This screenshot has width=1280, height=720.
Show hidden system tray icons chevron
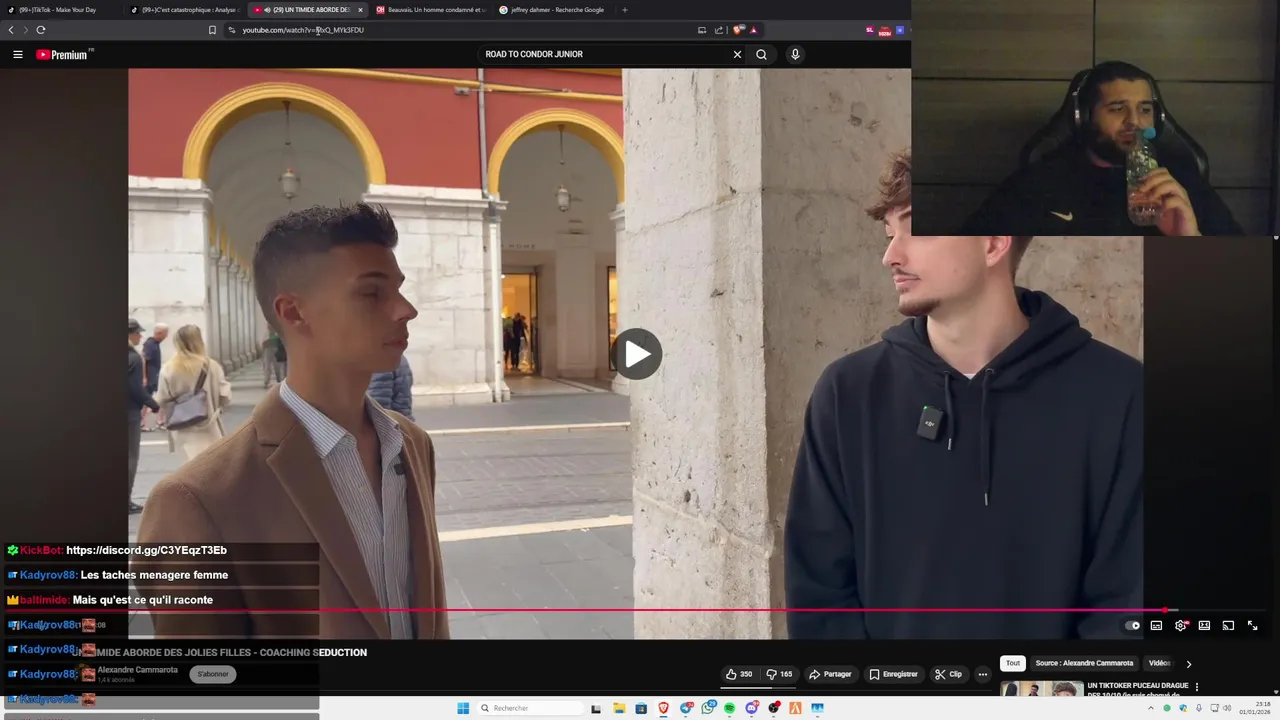[1151, 708]
